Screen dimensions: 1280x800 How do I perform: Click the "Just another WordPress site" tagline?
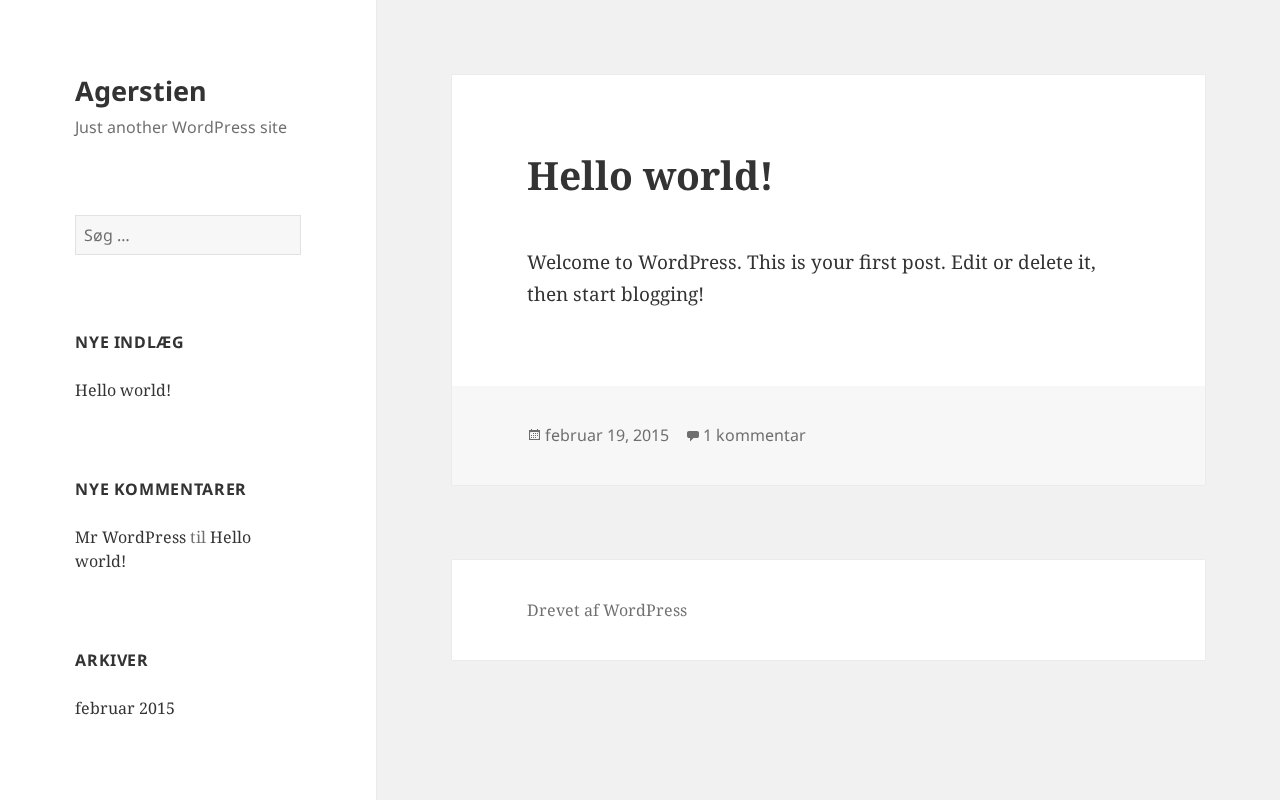pyautogui.click(x=181, y=127)
